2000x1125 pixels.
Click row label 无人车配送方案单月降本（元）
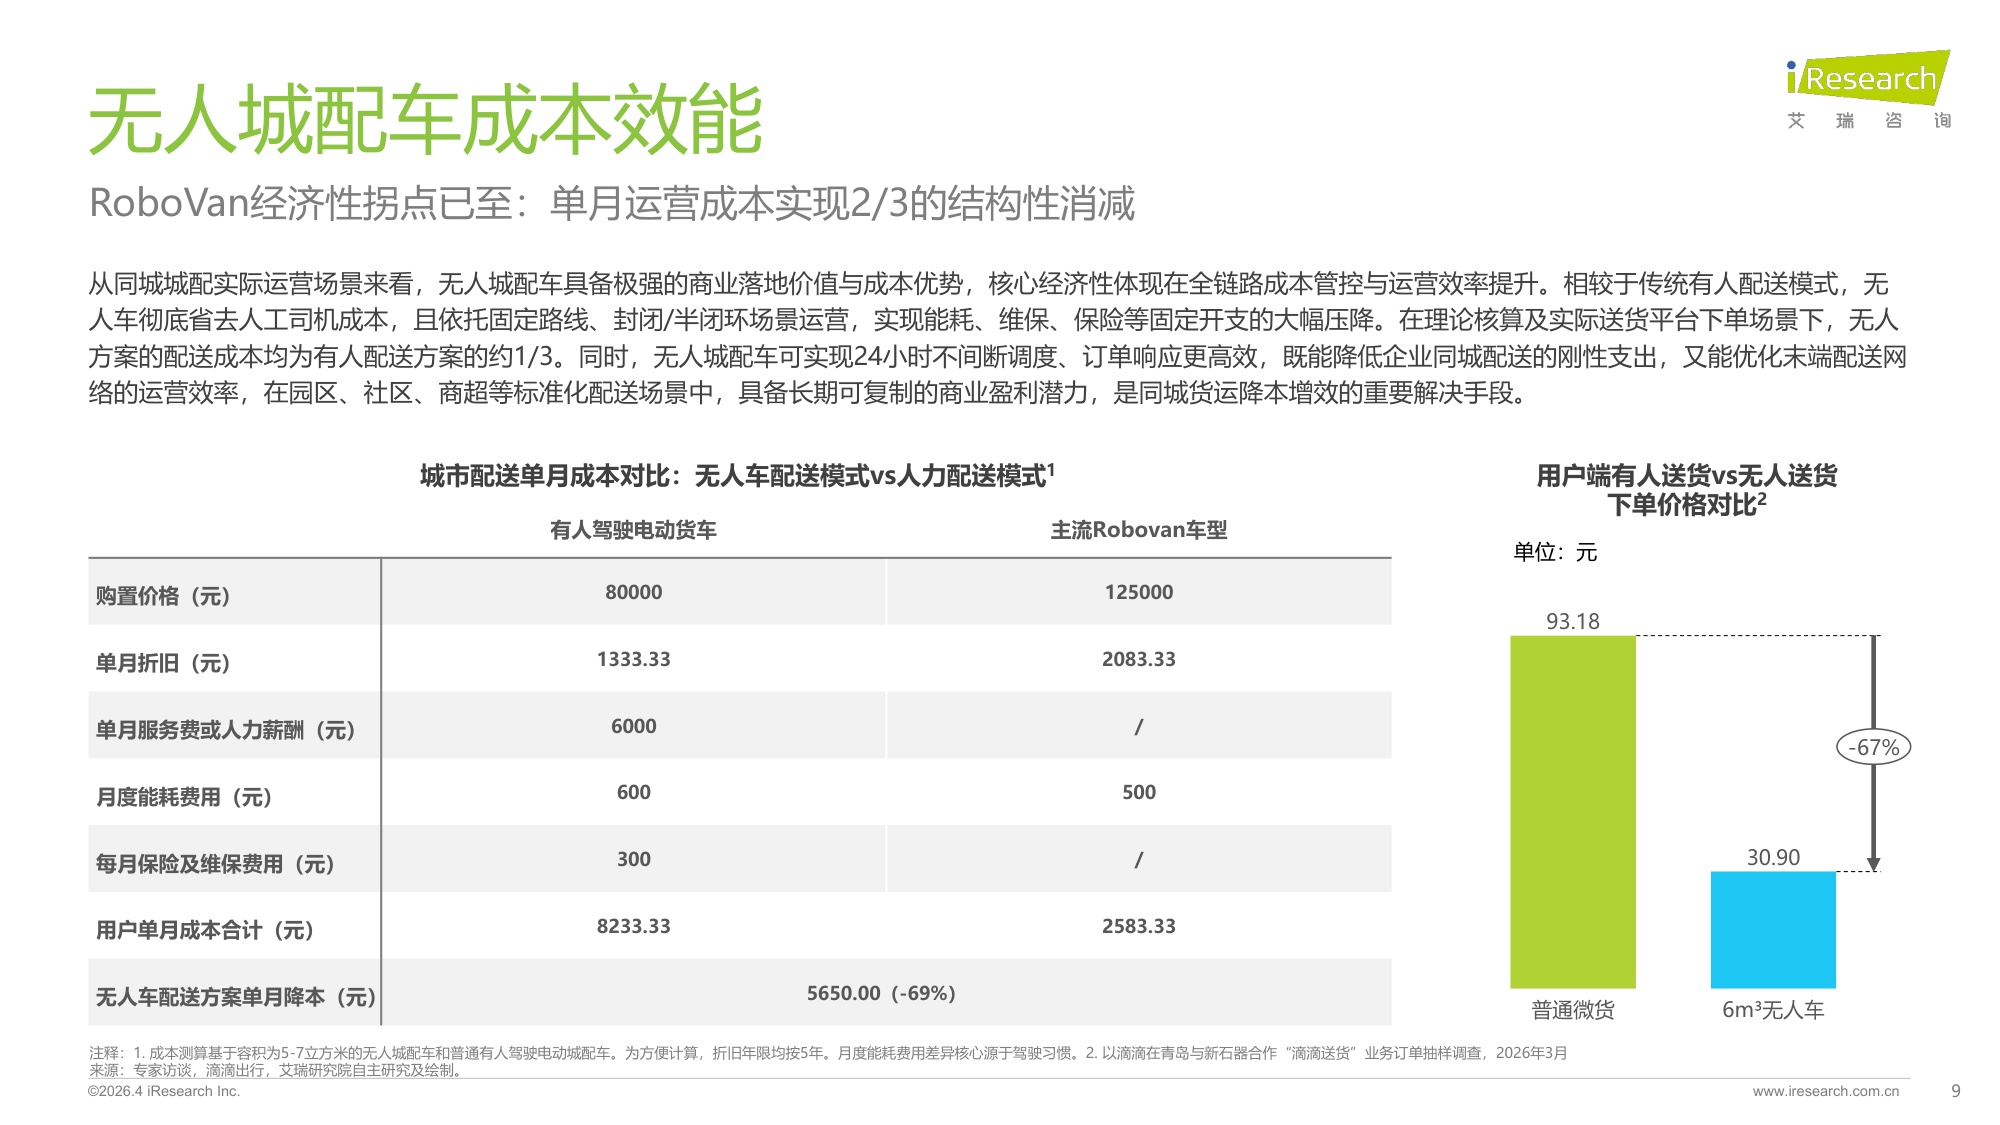coord(236,997)
